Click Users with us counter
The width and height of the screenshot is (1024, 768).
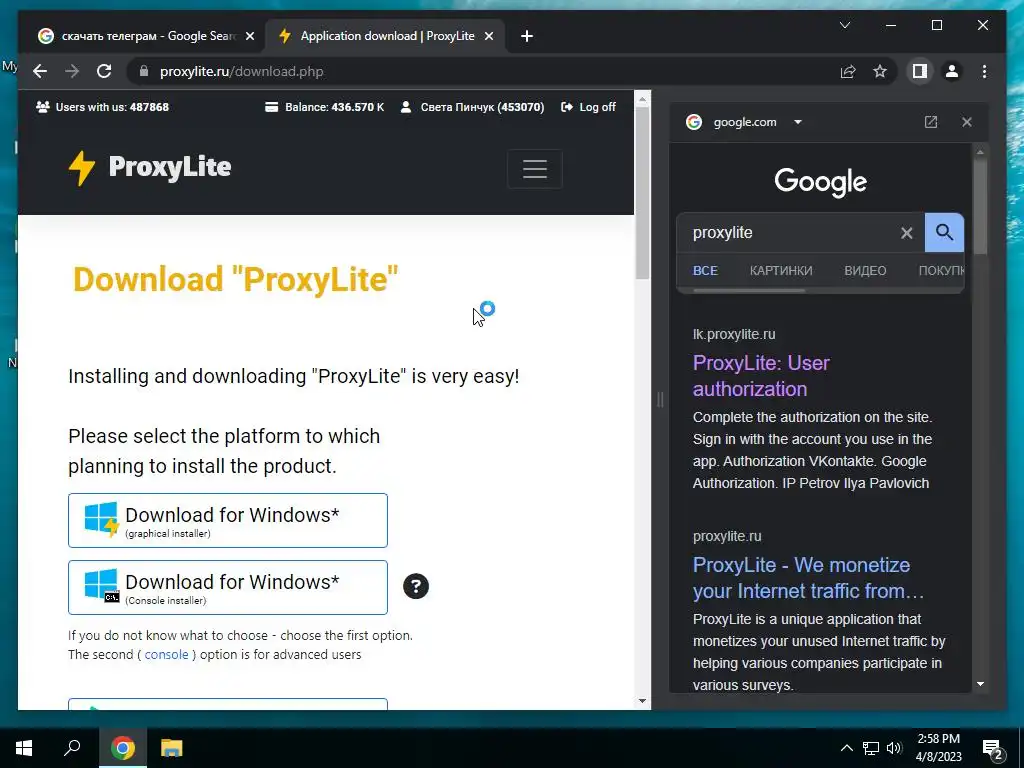103,106
